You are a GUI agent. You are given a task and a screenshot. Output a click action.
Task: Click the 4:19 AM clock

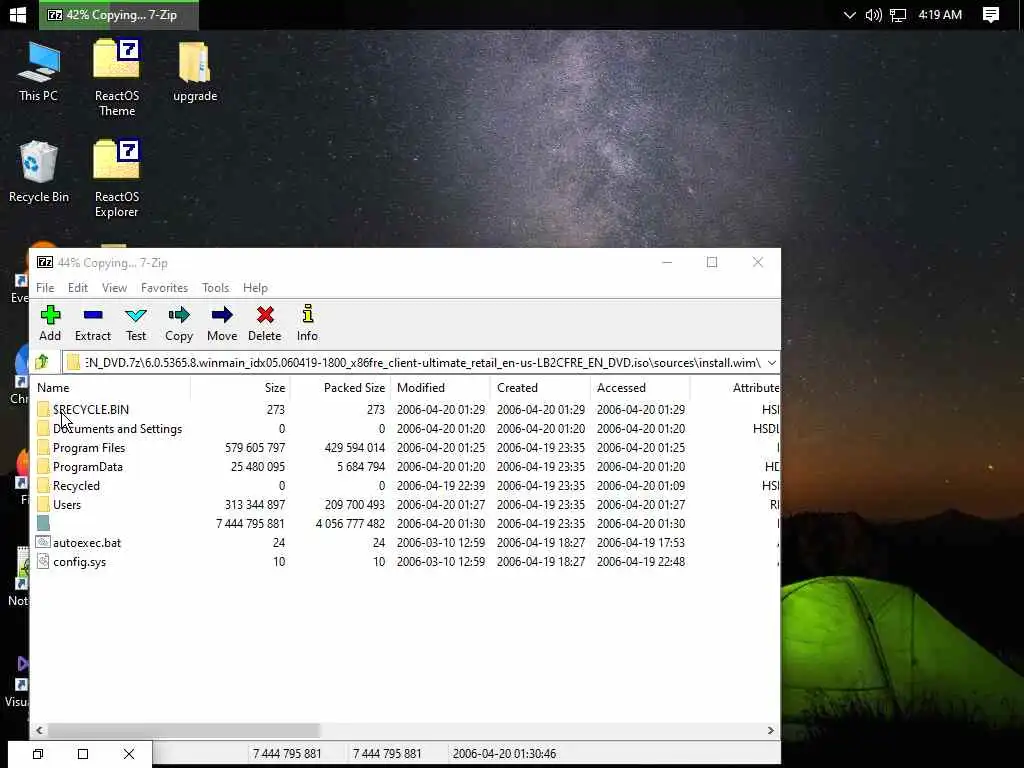tap(940, 14)
